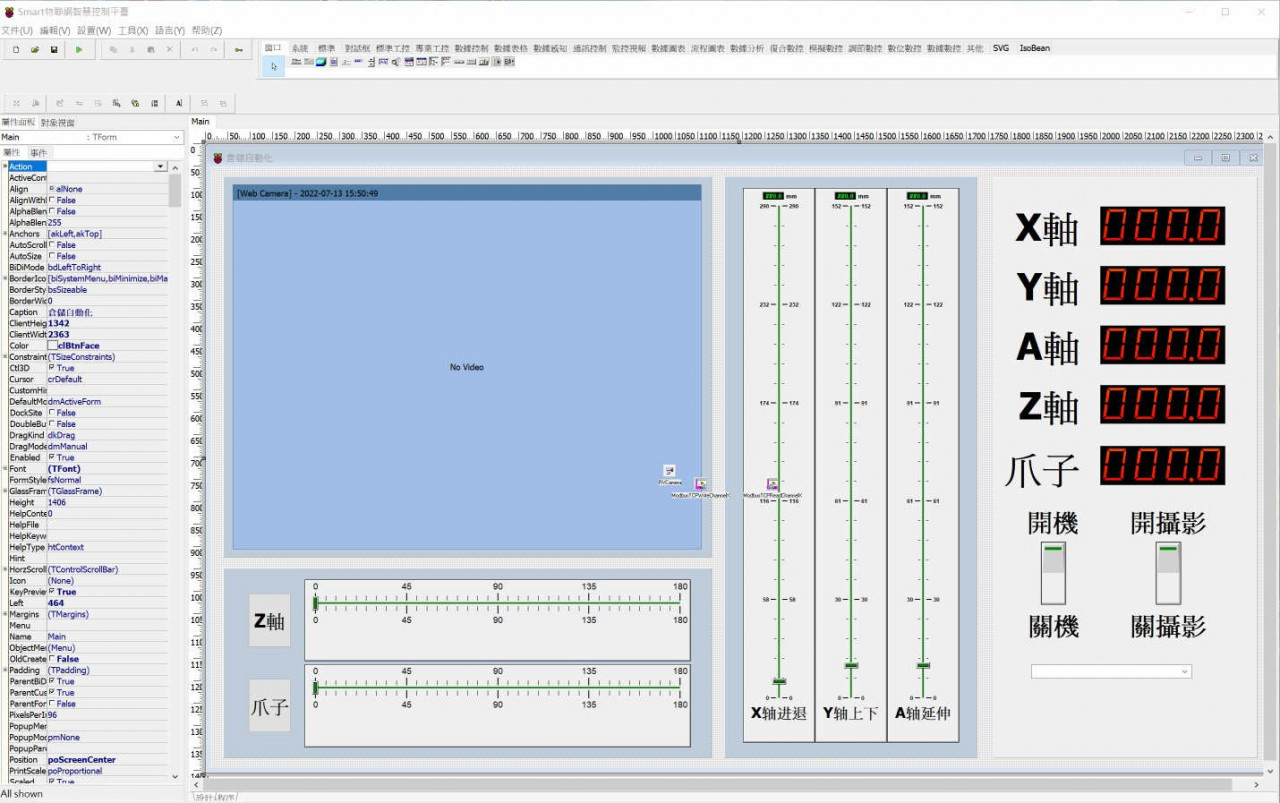Image resolution: width=1280 pixels, height=803 pixels.
Task: Click the 爪子 red LED display
Action: pos(1163,465)
